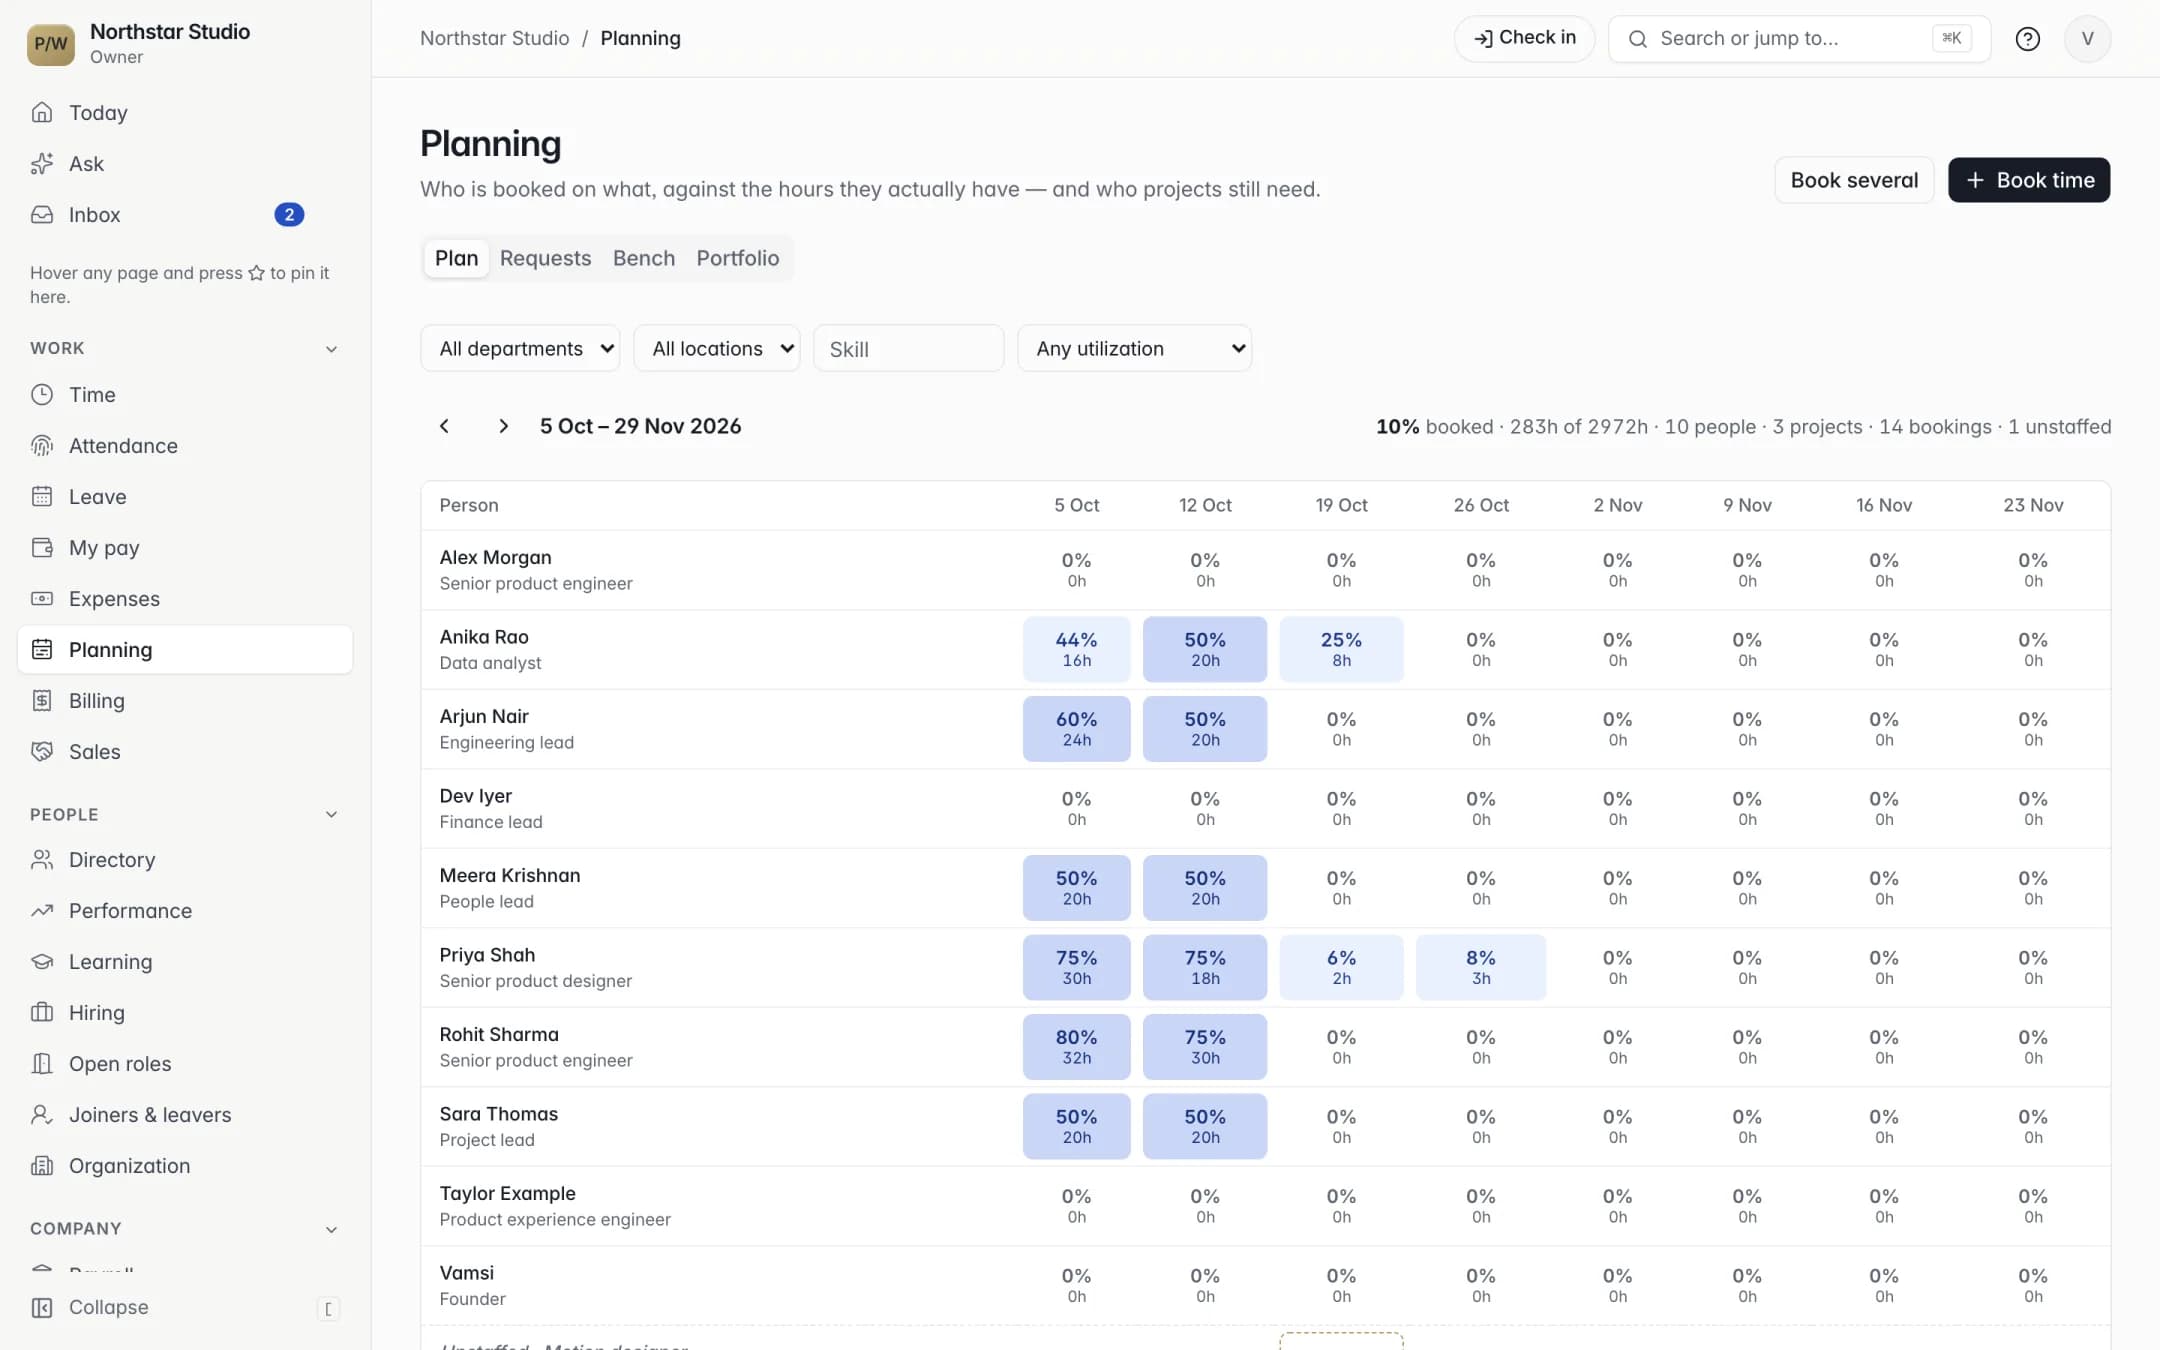Click the Check in button
The width and height of the screenshot is (2160, 1350).
click(1524, 38)
